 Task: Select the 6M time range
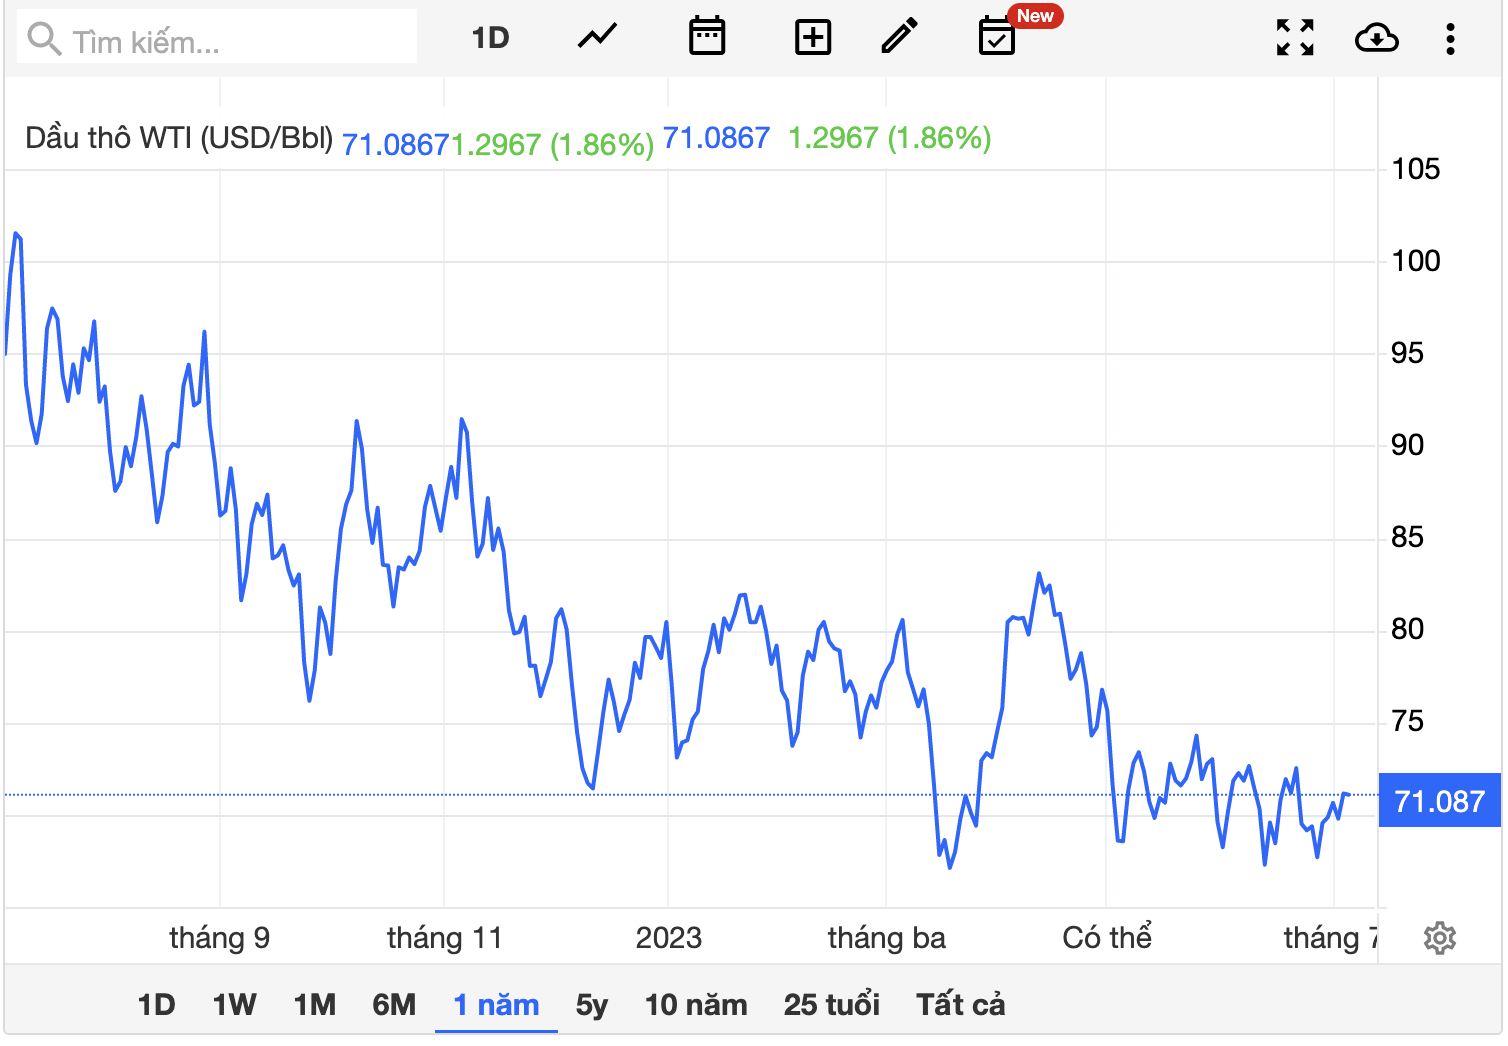click(x=394, y=1004)
